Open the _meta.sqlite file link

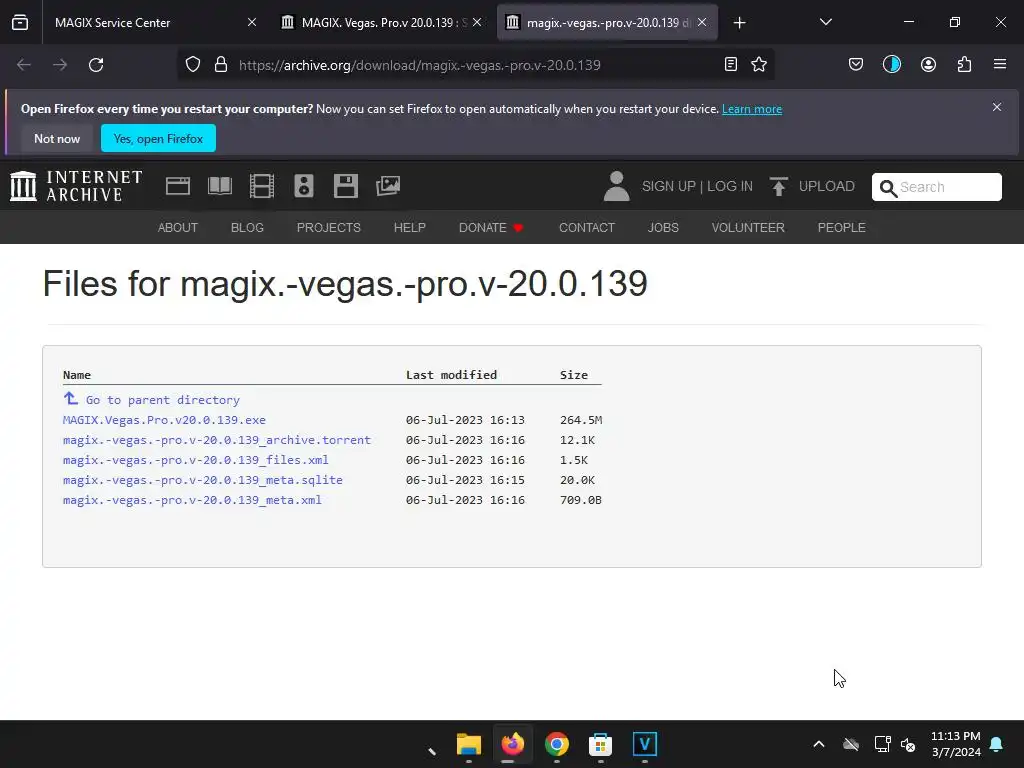click(x=202, y=480)
